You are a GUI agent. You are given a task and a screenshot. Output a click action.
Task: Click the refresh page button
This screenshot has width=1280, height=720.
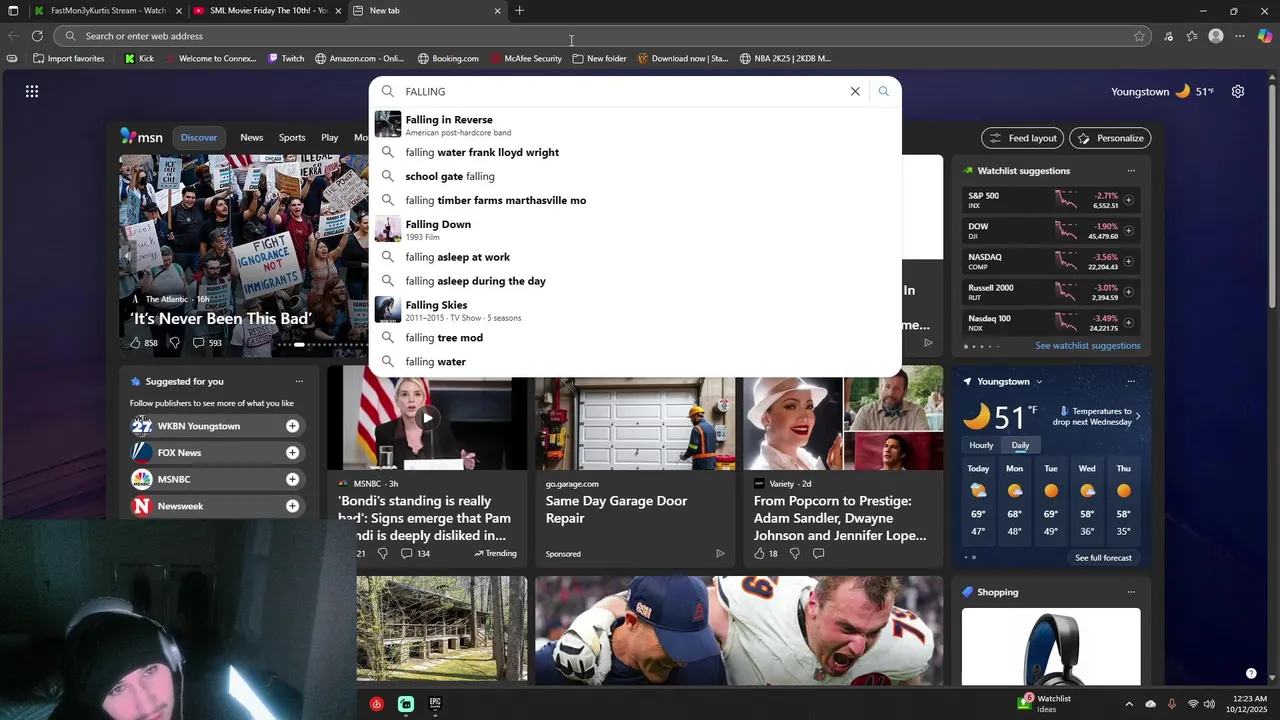(x=37, y=36)
